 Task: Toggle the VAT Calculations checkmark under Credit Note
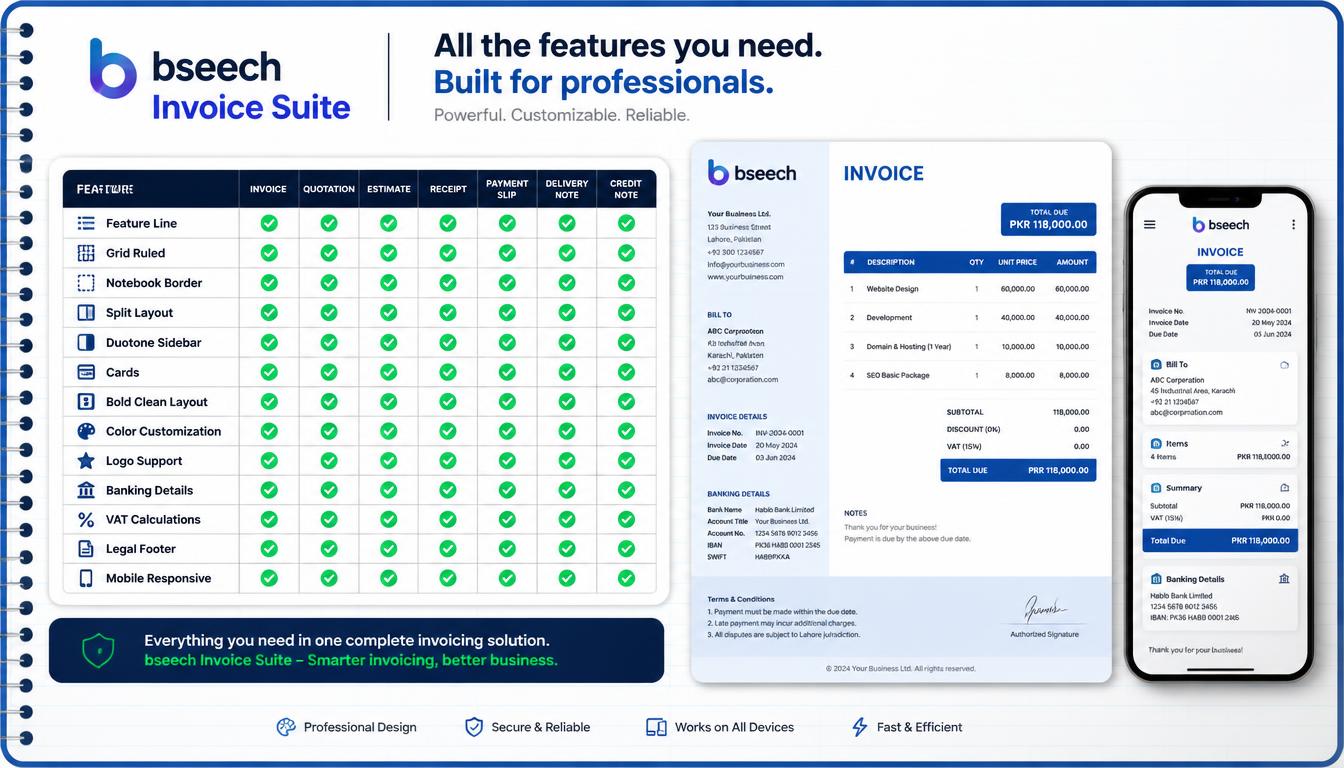click(626, 520)
